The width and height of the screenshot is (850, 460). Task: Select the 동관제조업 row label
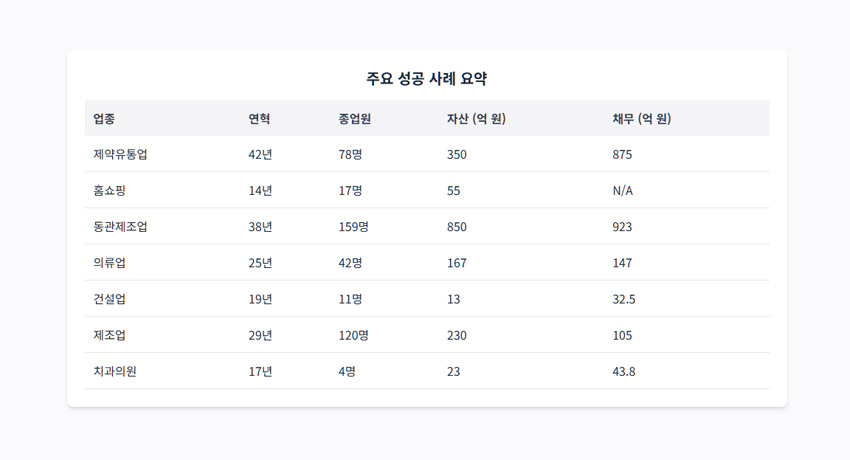click(x=120, y=226)
